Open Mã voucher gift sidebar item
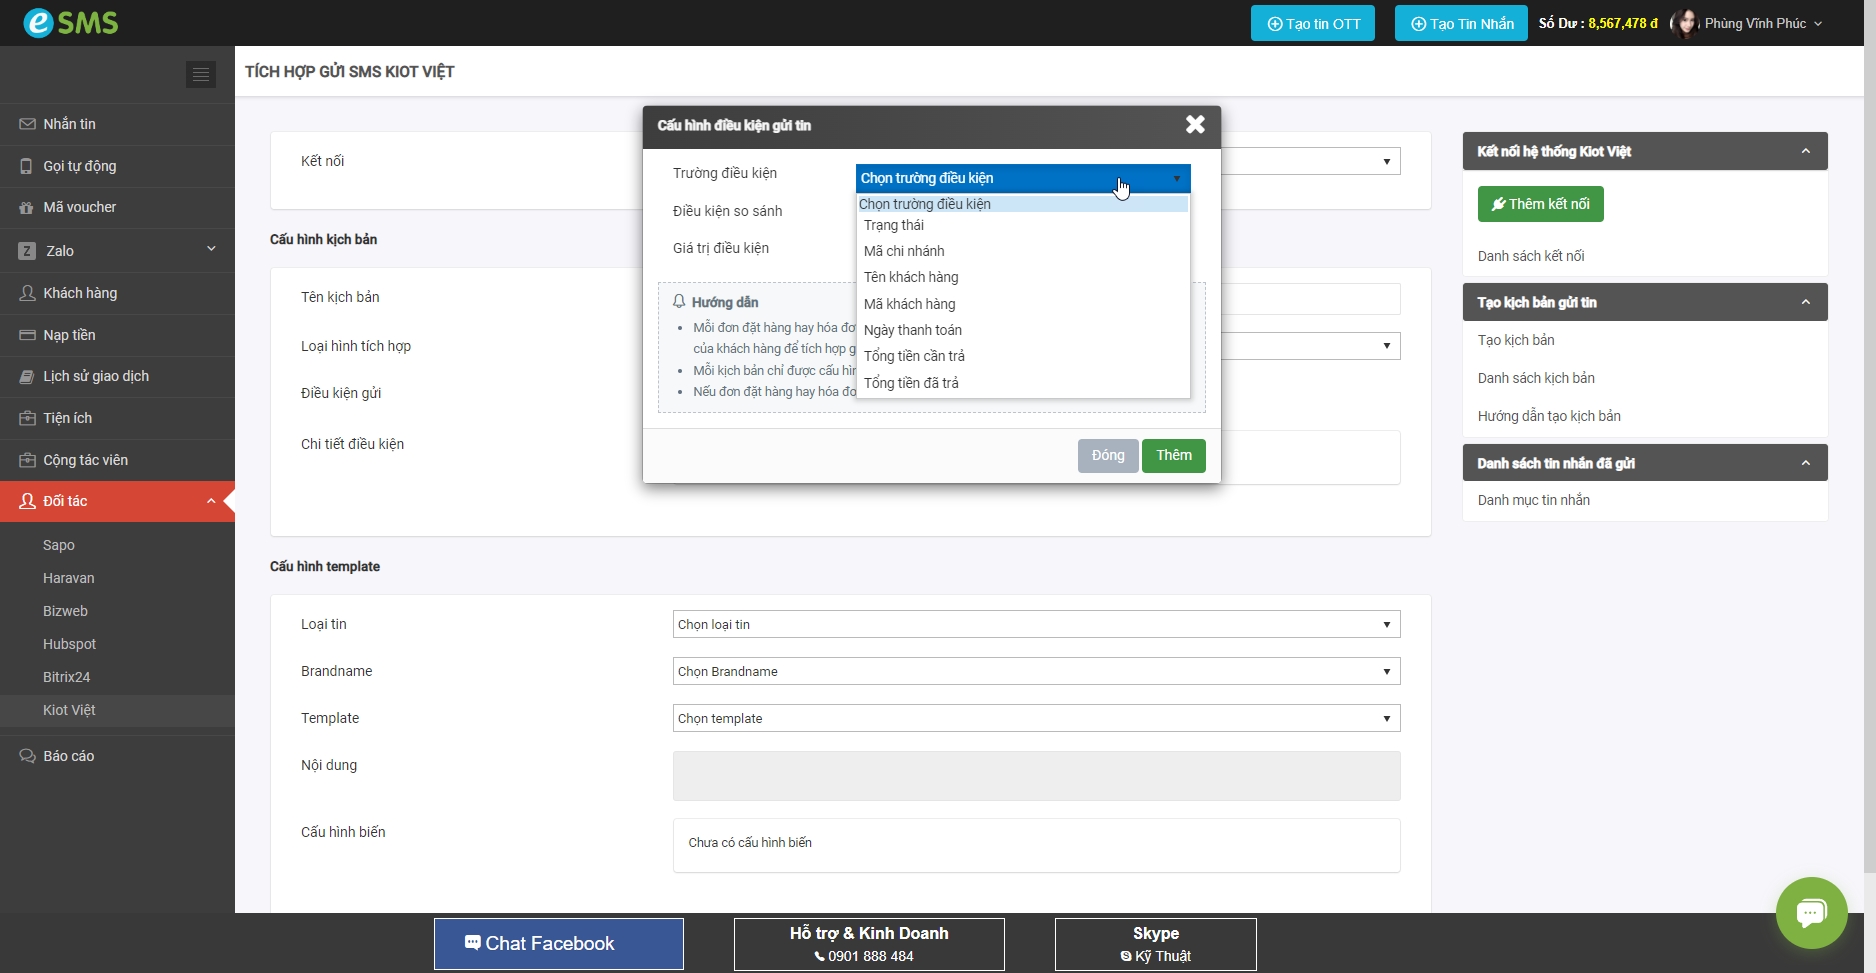Screen dimensions: 1876x973 [79, 207]
